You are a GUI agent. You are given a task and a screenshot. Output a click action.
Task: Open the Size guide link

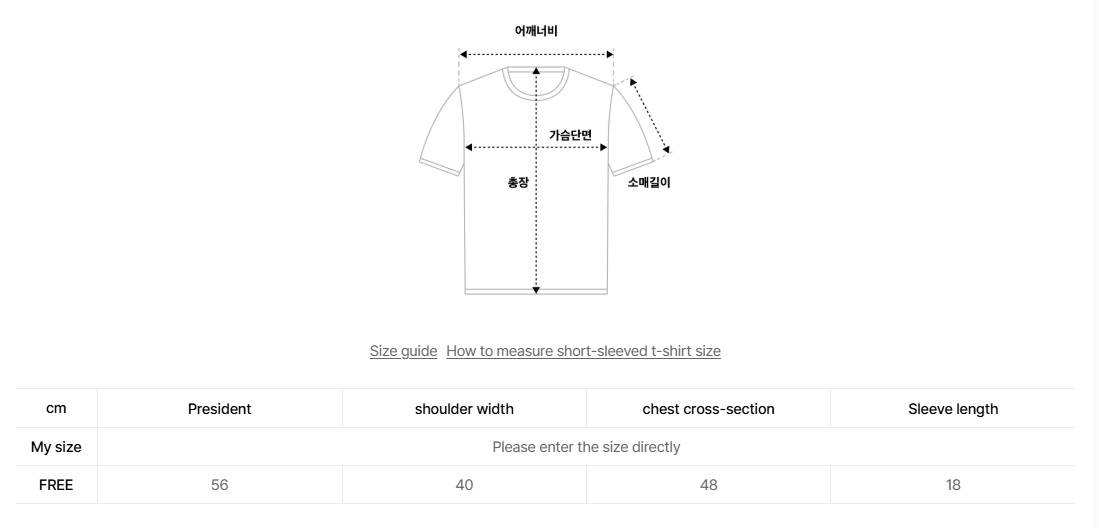click(x=403, y=351)
